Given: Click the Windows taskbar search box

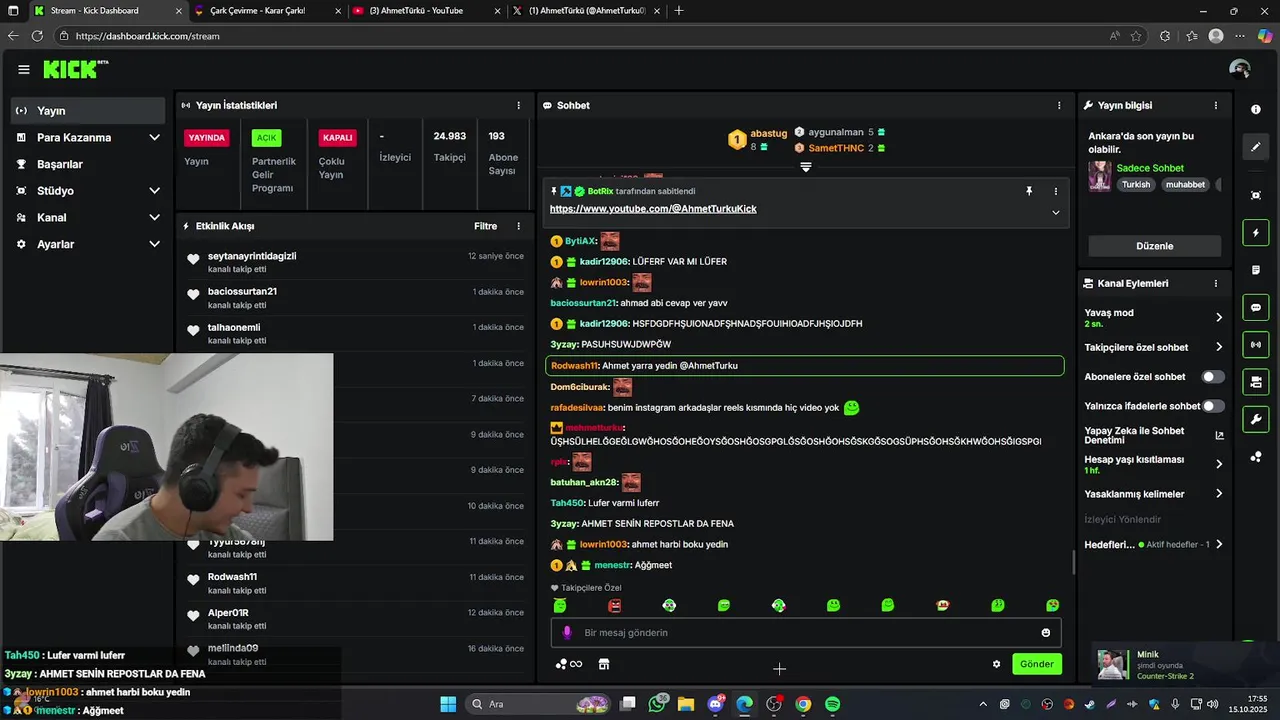Looking at the screenshot, I should point(539,704).
